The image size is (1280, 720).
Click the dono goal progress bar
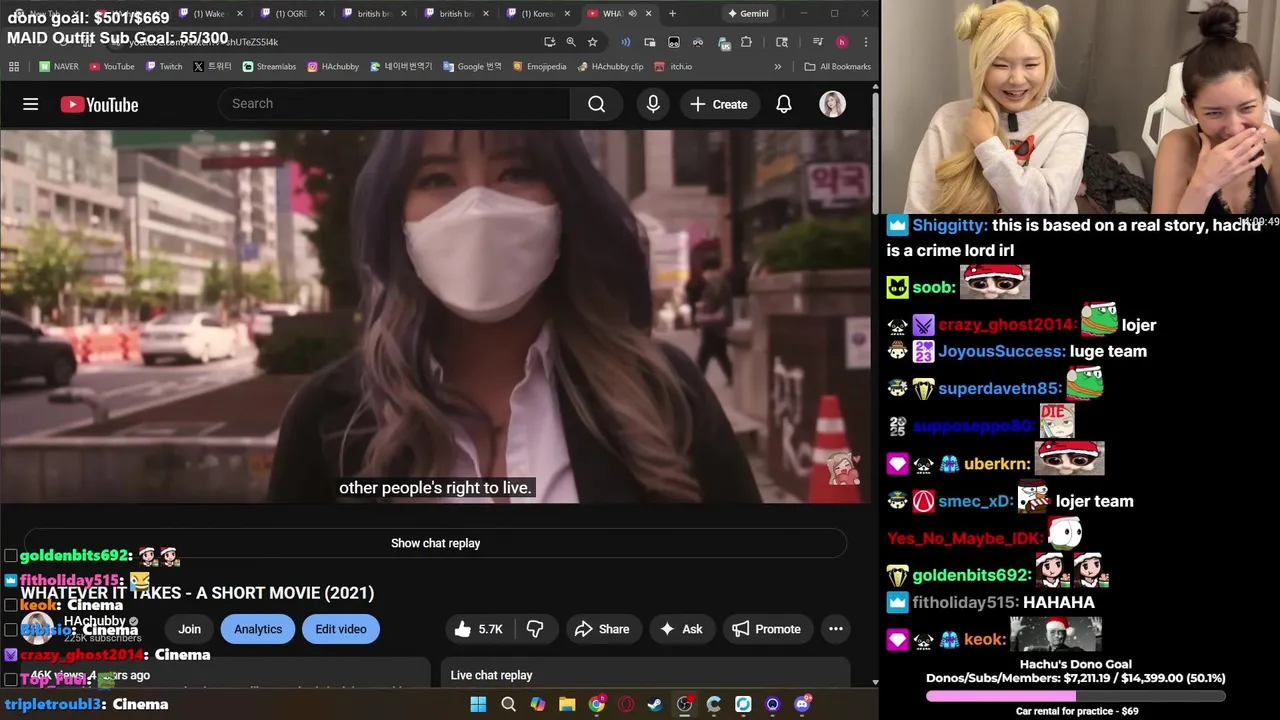(1075, 696)
